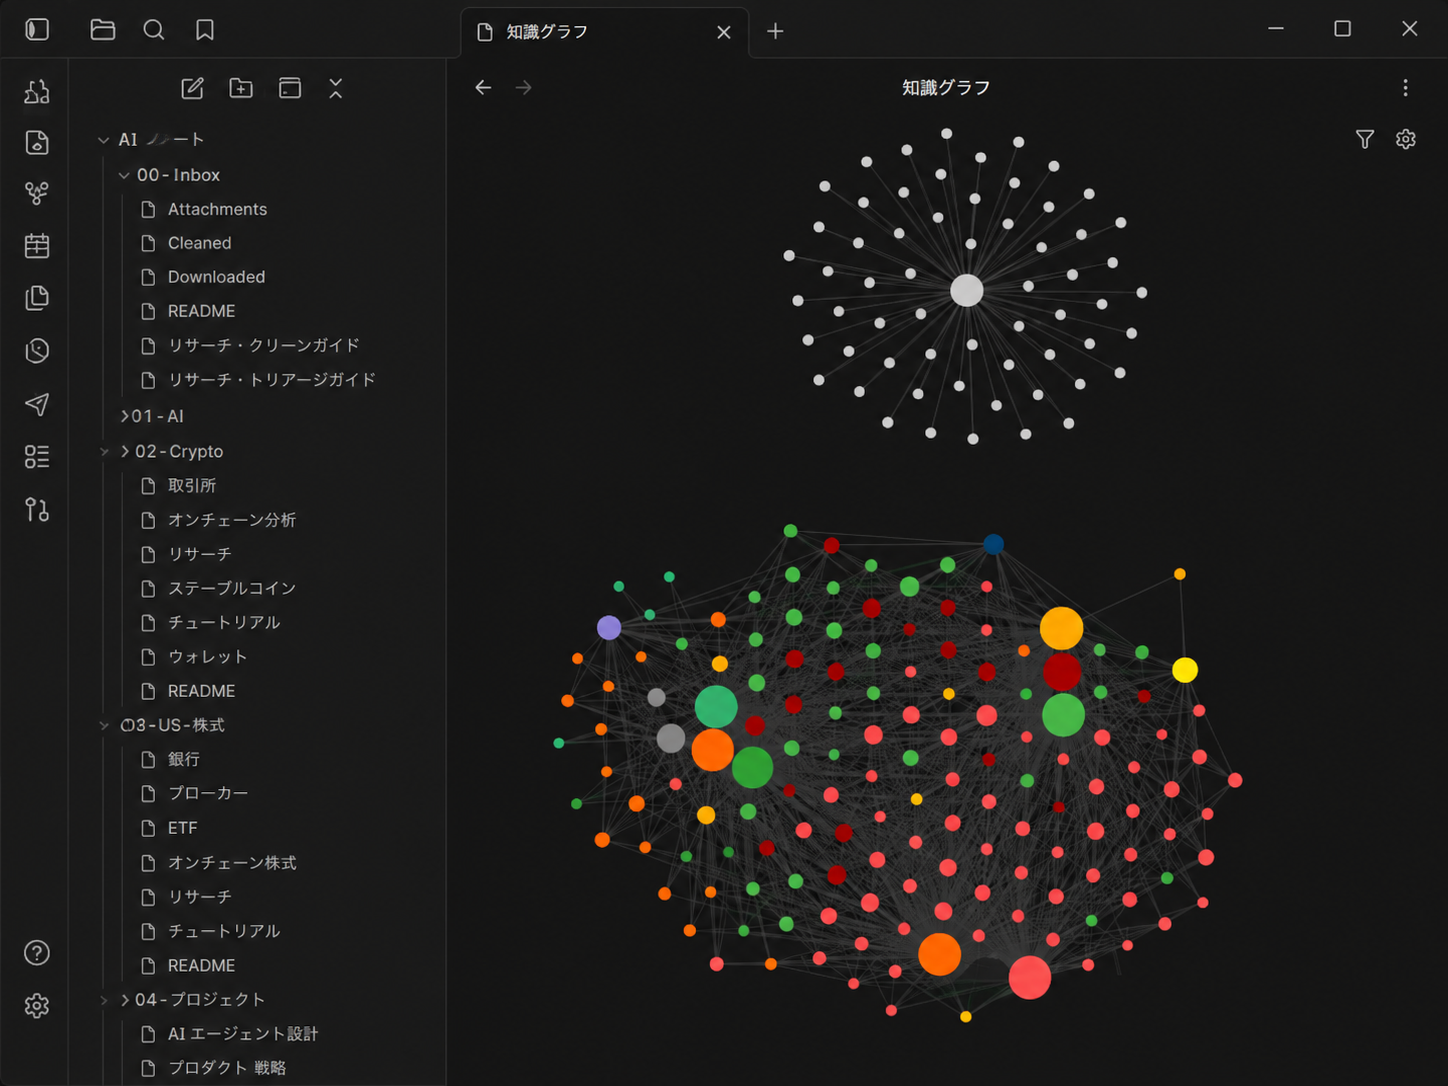Open the settings gear in left ribbon
1448x1086 pixels.
pyautogui.click(x=37, y=1006)
